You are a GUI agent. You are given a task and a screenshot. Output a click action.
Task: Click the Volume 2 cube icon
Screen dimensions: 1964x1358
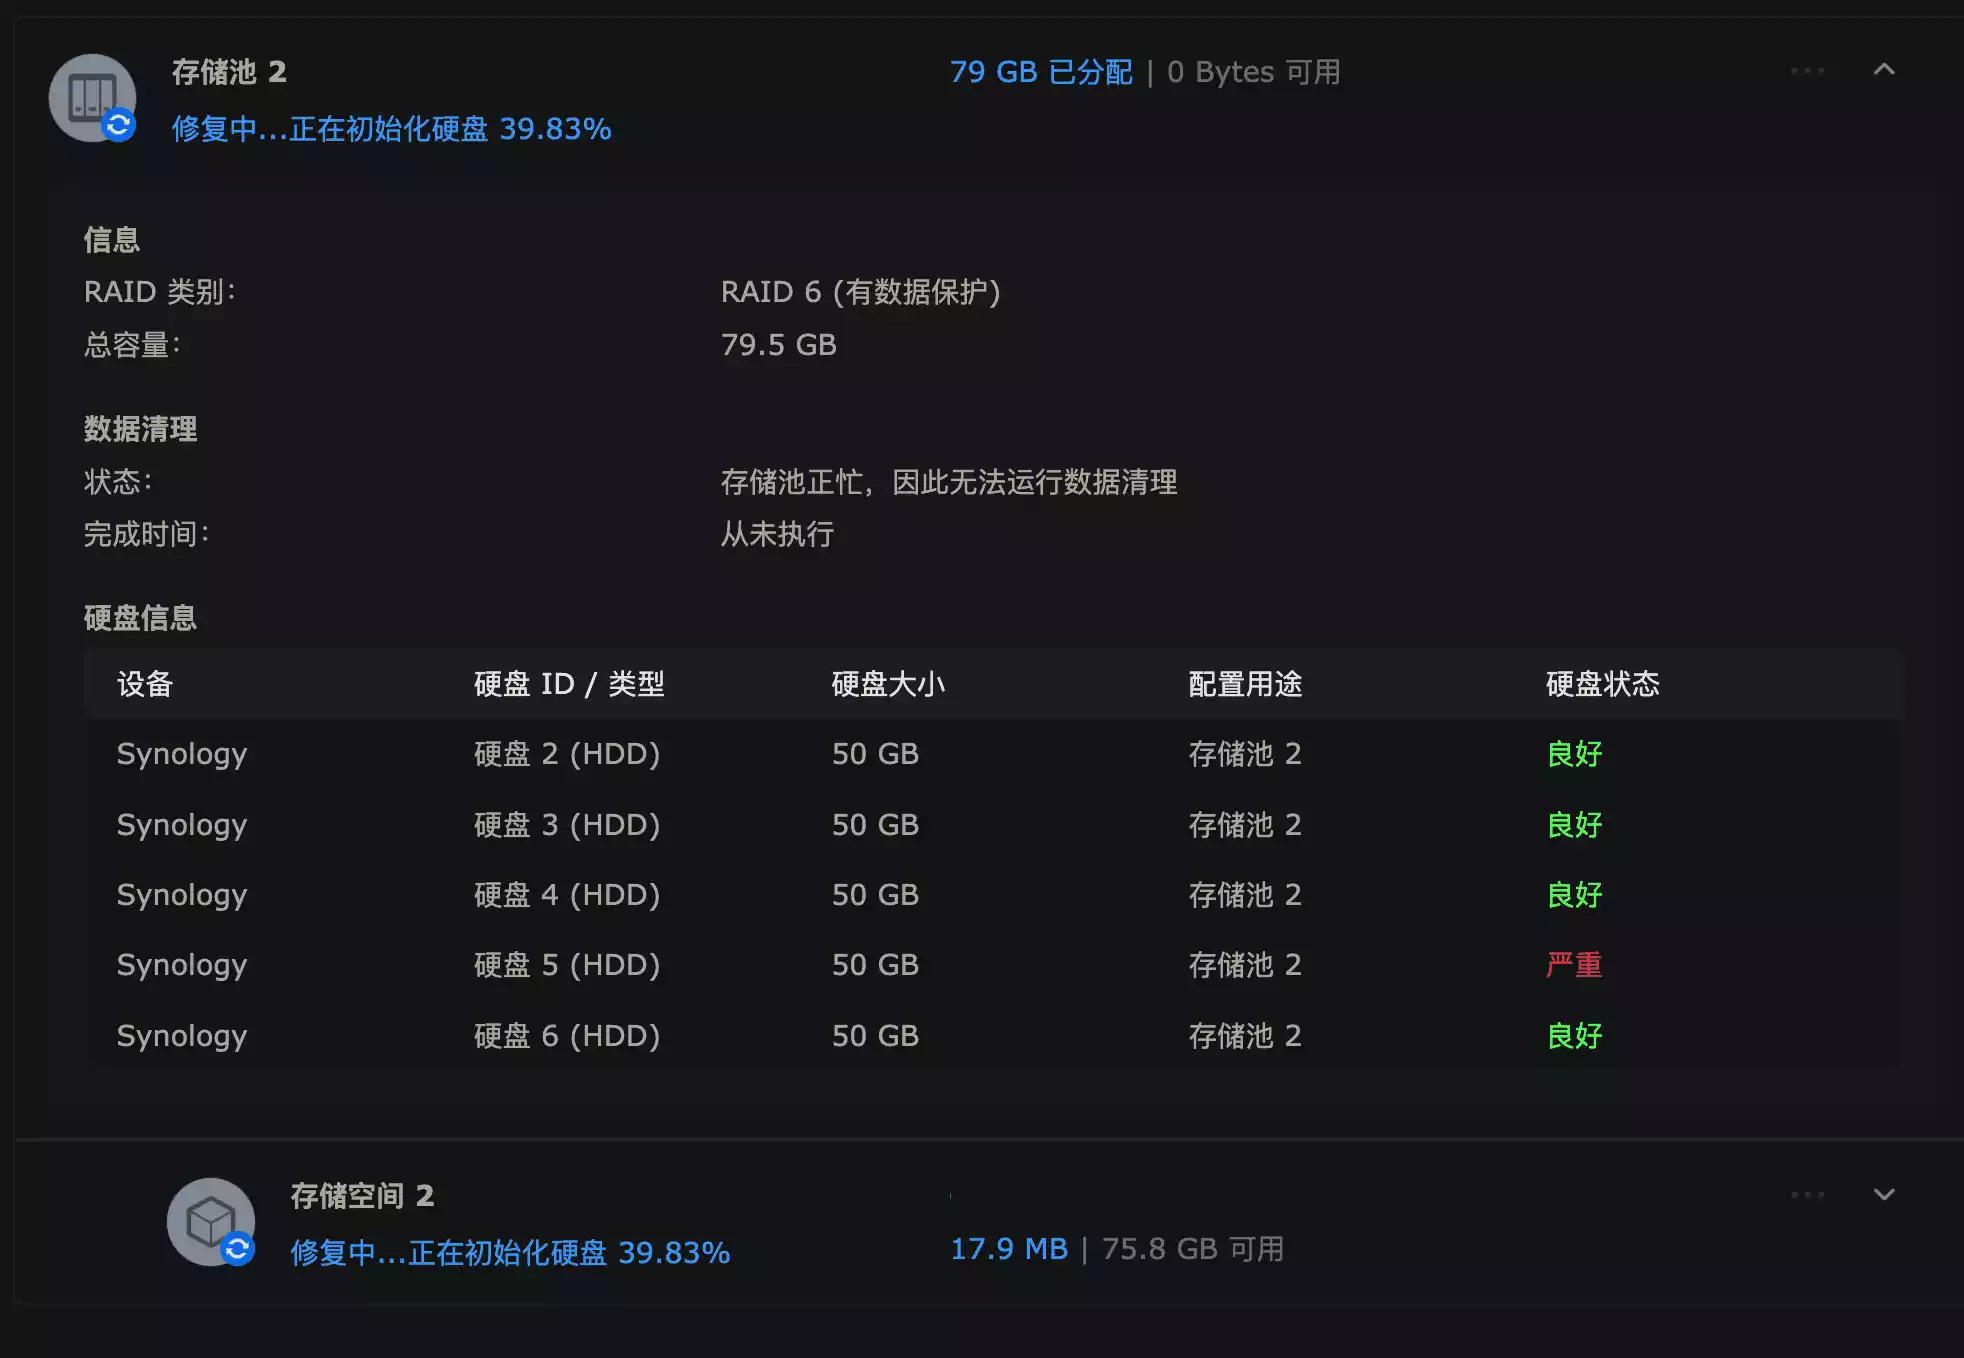(209, 1219)
